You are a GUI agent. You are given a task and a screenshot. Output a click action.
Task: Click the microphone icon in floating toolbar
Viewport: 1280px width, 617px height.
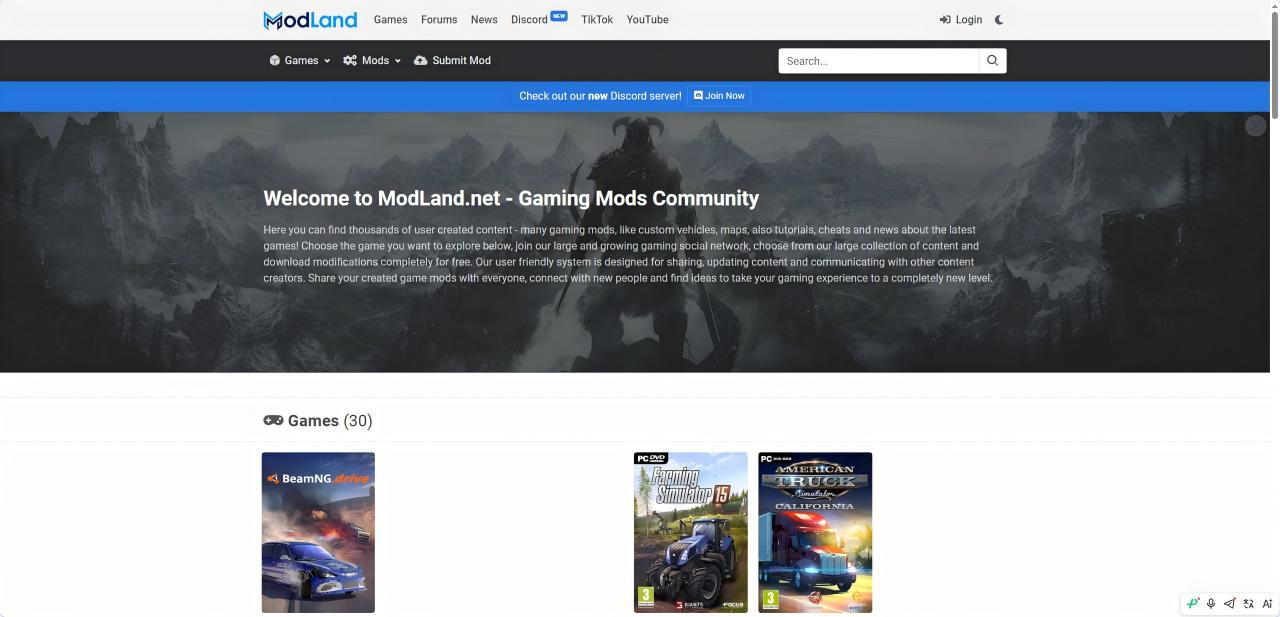point(1211,603)
